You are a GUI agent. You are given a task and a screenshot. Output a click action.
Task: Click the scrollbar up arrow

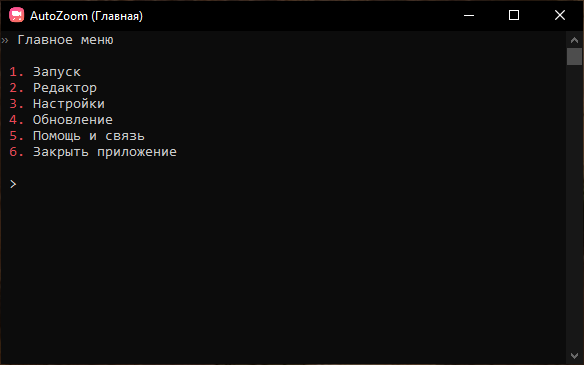574,40
